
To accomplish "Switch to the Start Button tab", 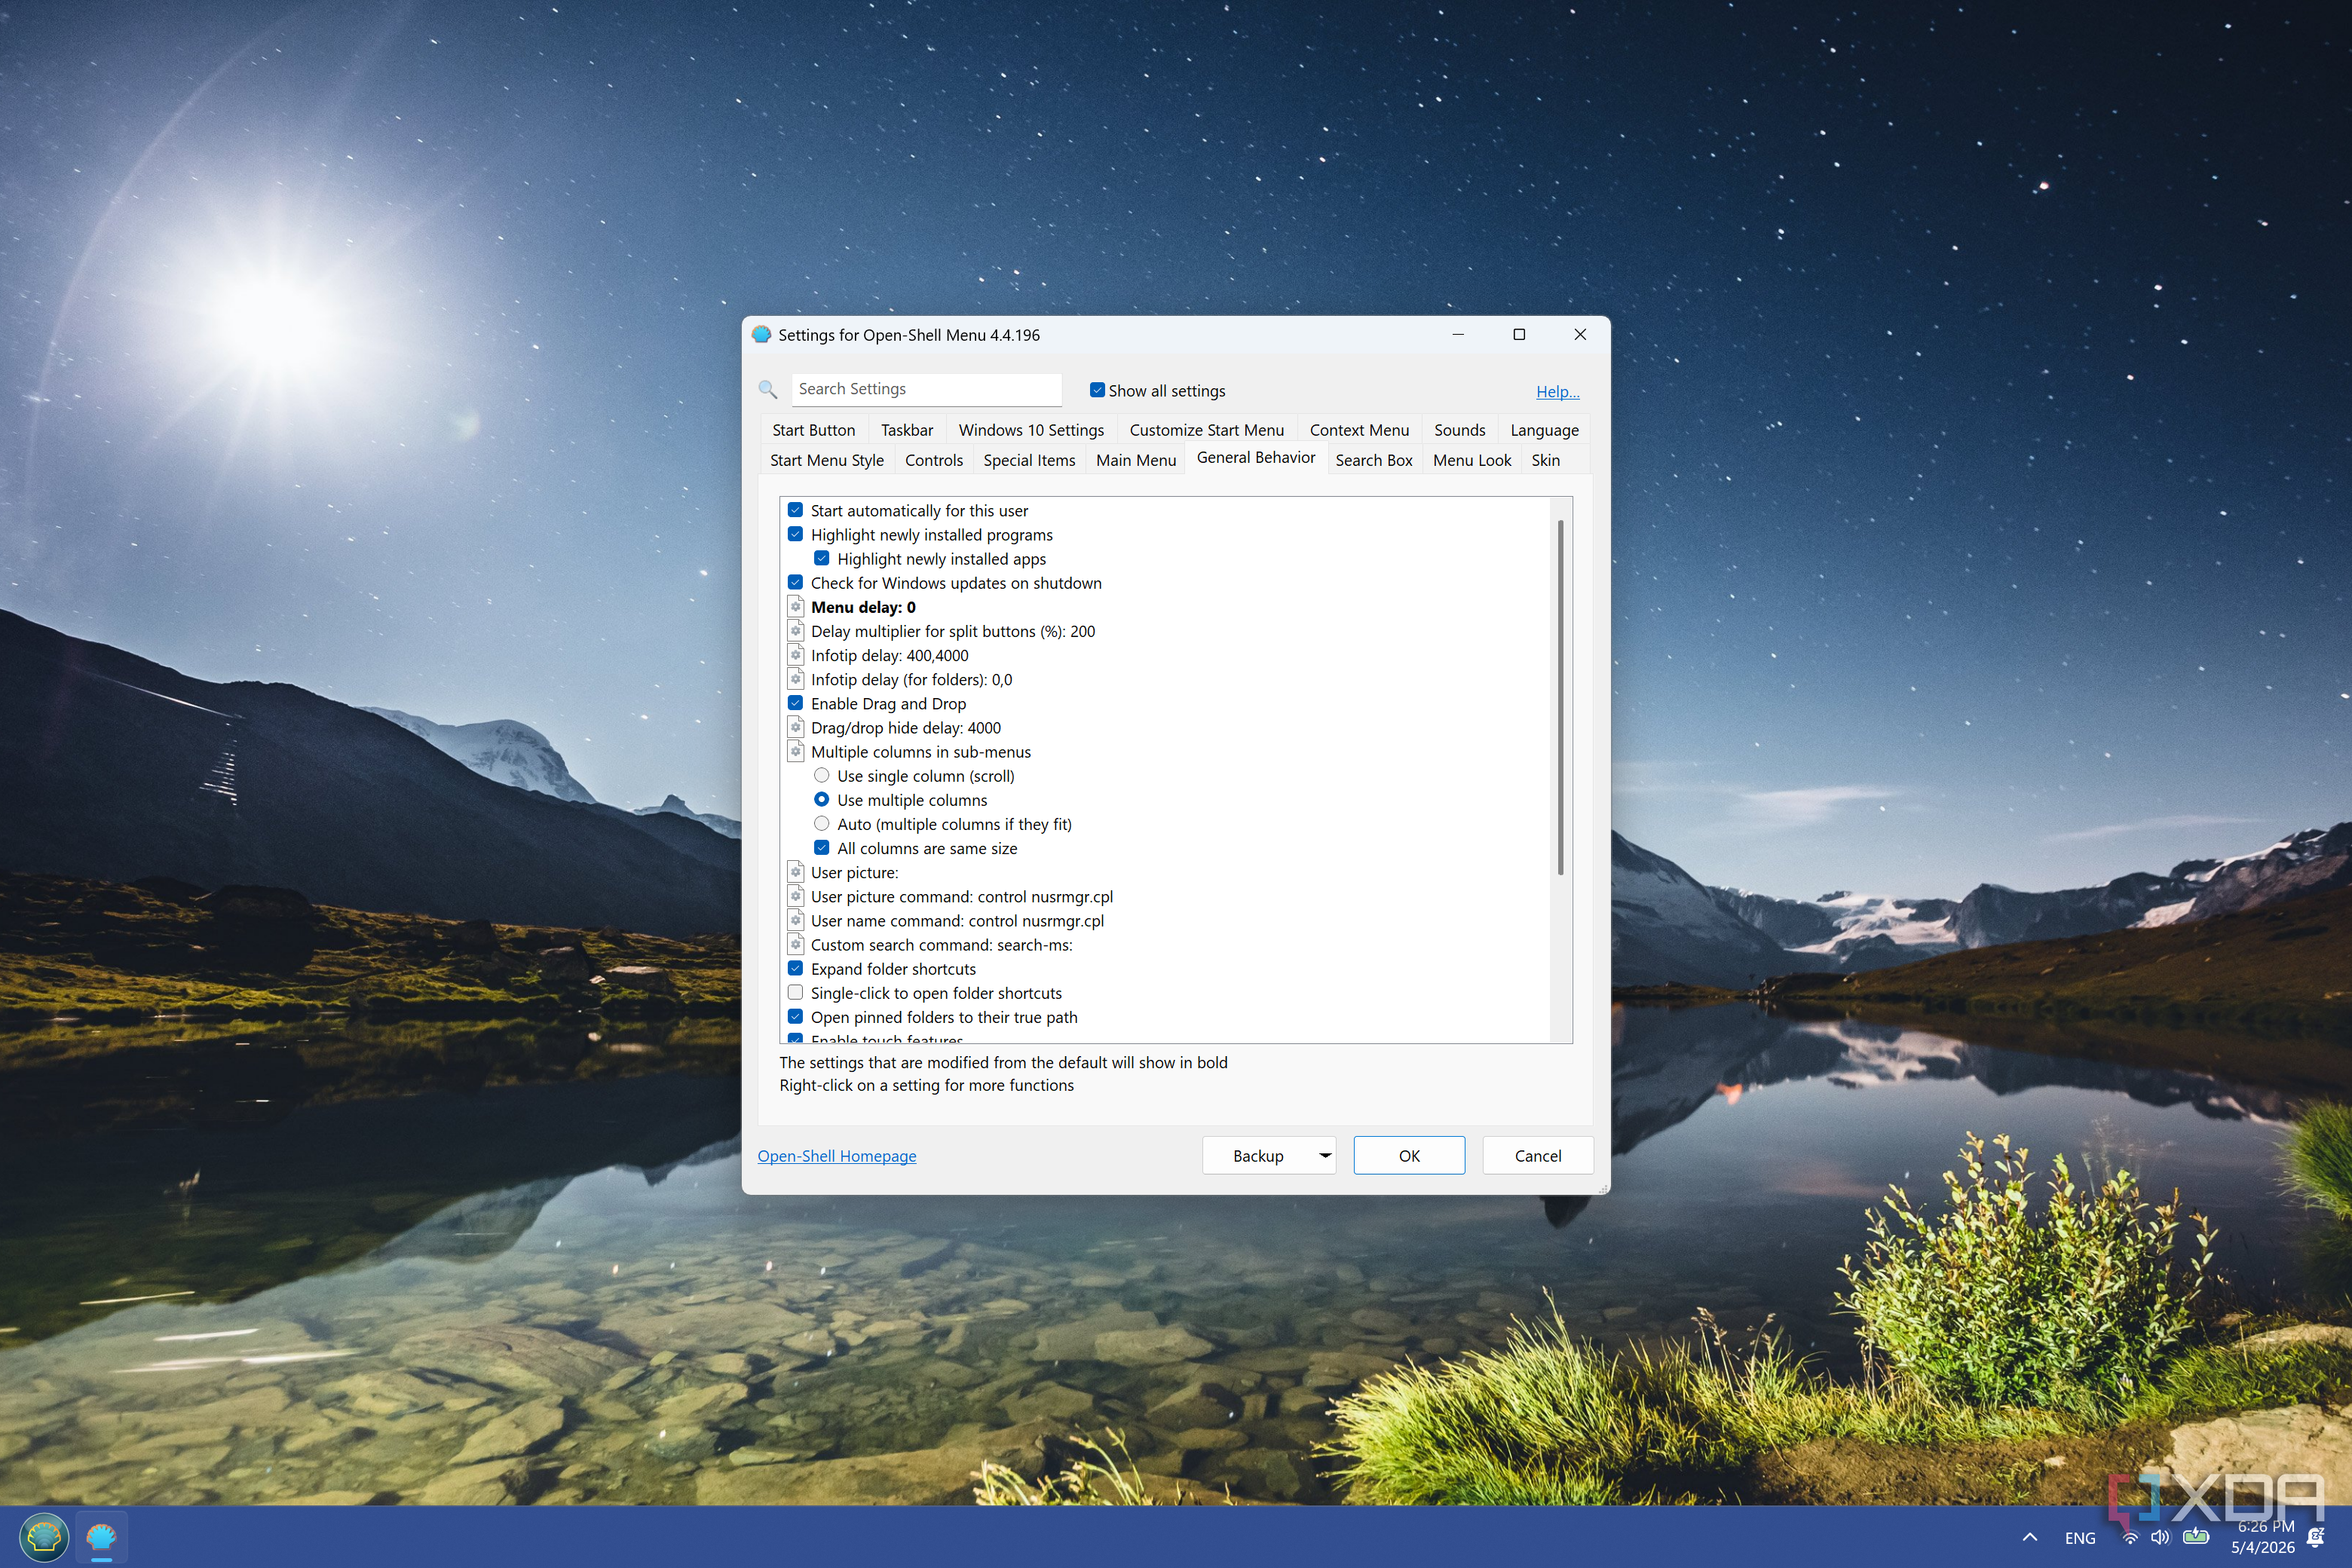I will pyautogui.click(x=814, y=430).
